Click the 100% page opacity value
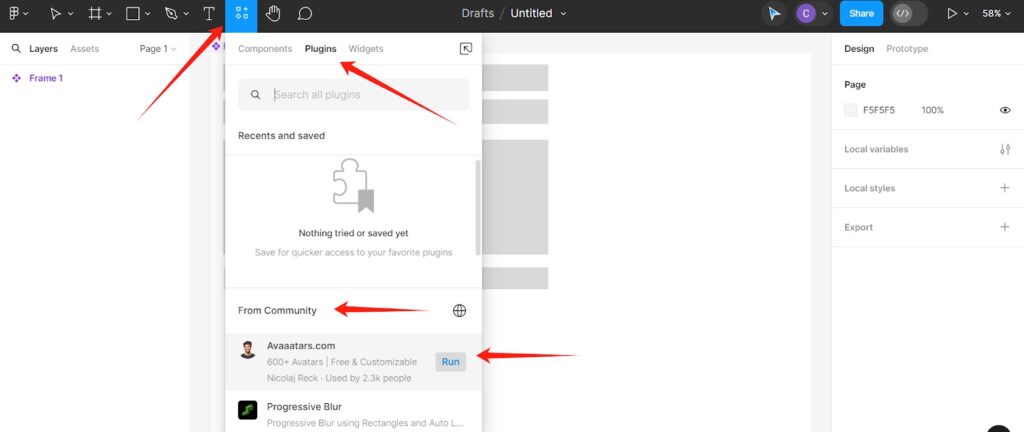This screenshot has height=432, width=1024. click(933, 110)
